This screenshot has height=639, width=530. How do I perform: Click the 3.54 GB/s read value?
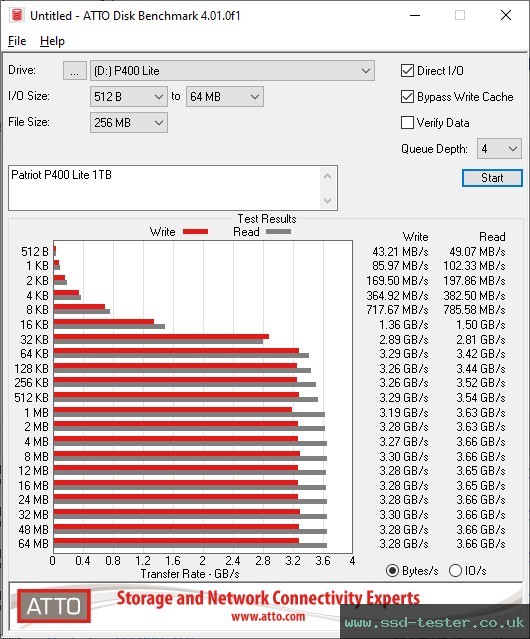click(x=481, y=398)
